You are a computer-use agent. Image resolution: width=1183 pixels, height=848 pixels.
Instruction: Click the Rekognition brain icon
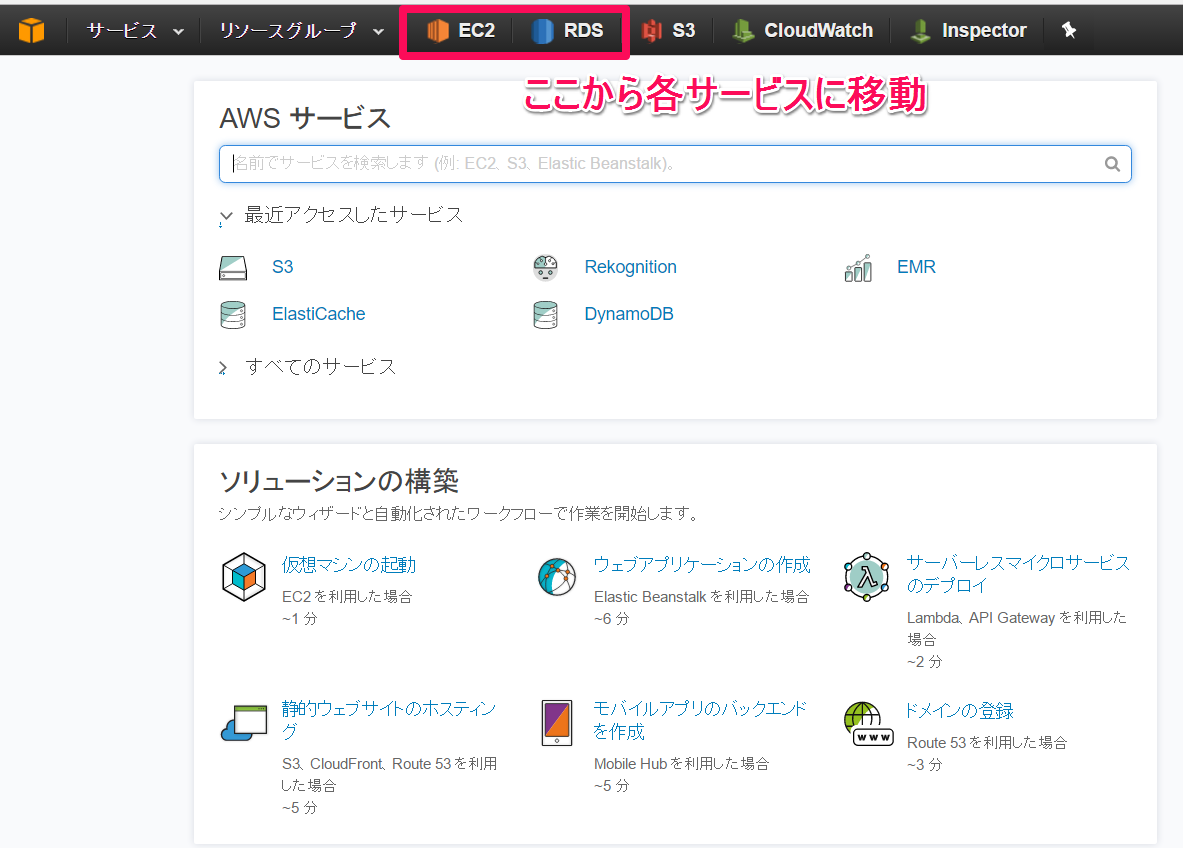(x=545, y=268)
